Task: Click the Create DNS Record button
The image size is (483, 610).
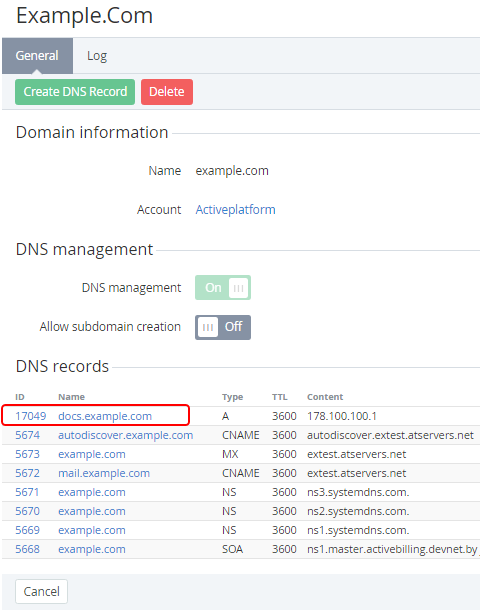Action: (75, 92)
